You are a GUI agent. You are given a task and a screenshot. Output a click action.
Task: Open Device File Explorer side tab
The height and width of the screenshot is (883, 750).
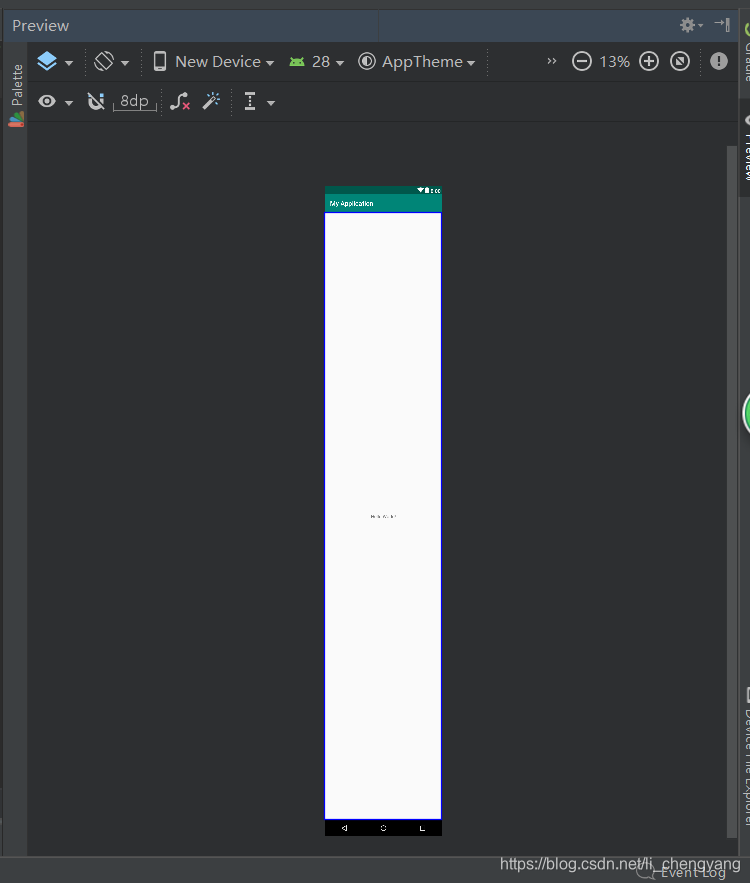coord(745,756)
